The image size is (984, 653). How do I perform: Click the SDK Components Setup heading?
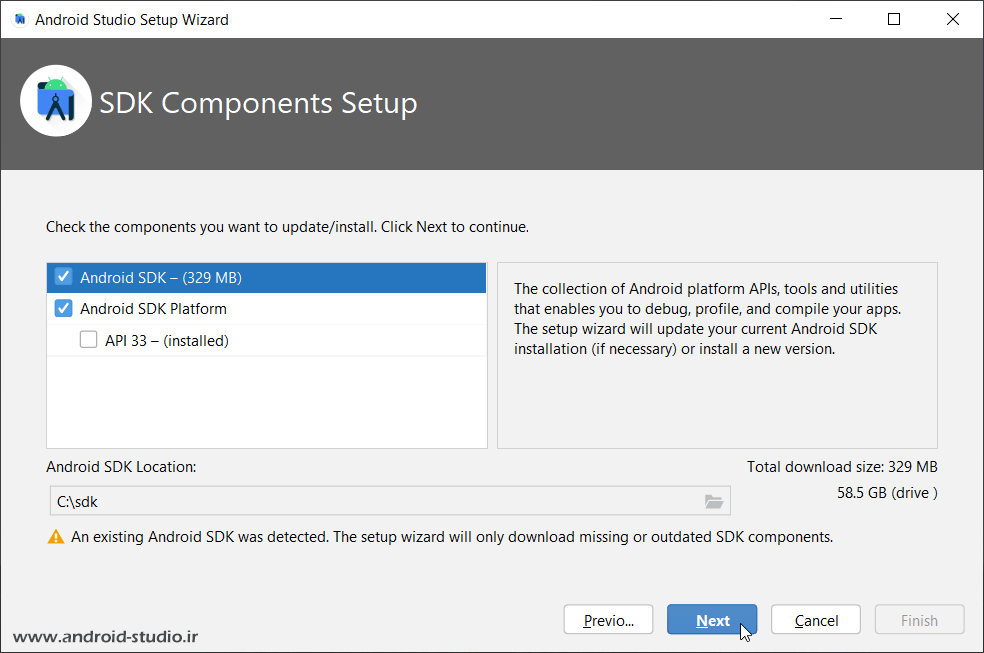click(x=258, y=103)
